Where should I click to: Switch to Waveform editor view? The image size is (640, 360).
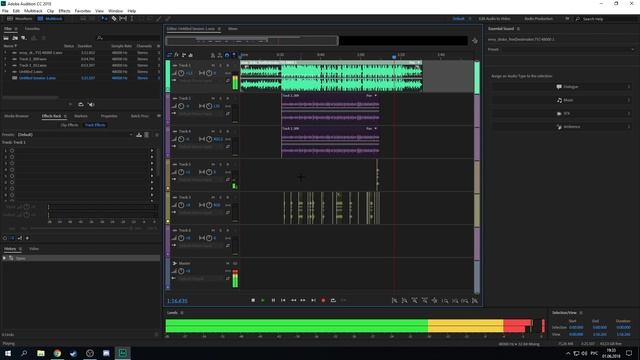[x=20, y=19]
